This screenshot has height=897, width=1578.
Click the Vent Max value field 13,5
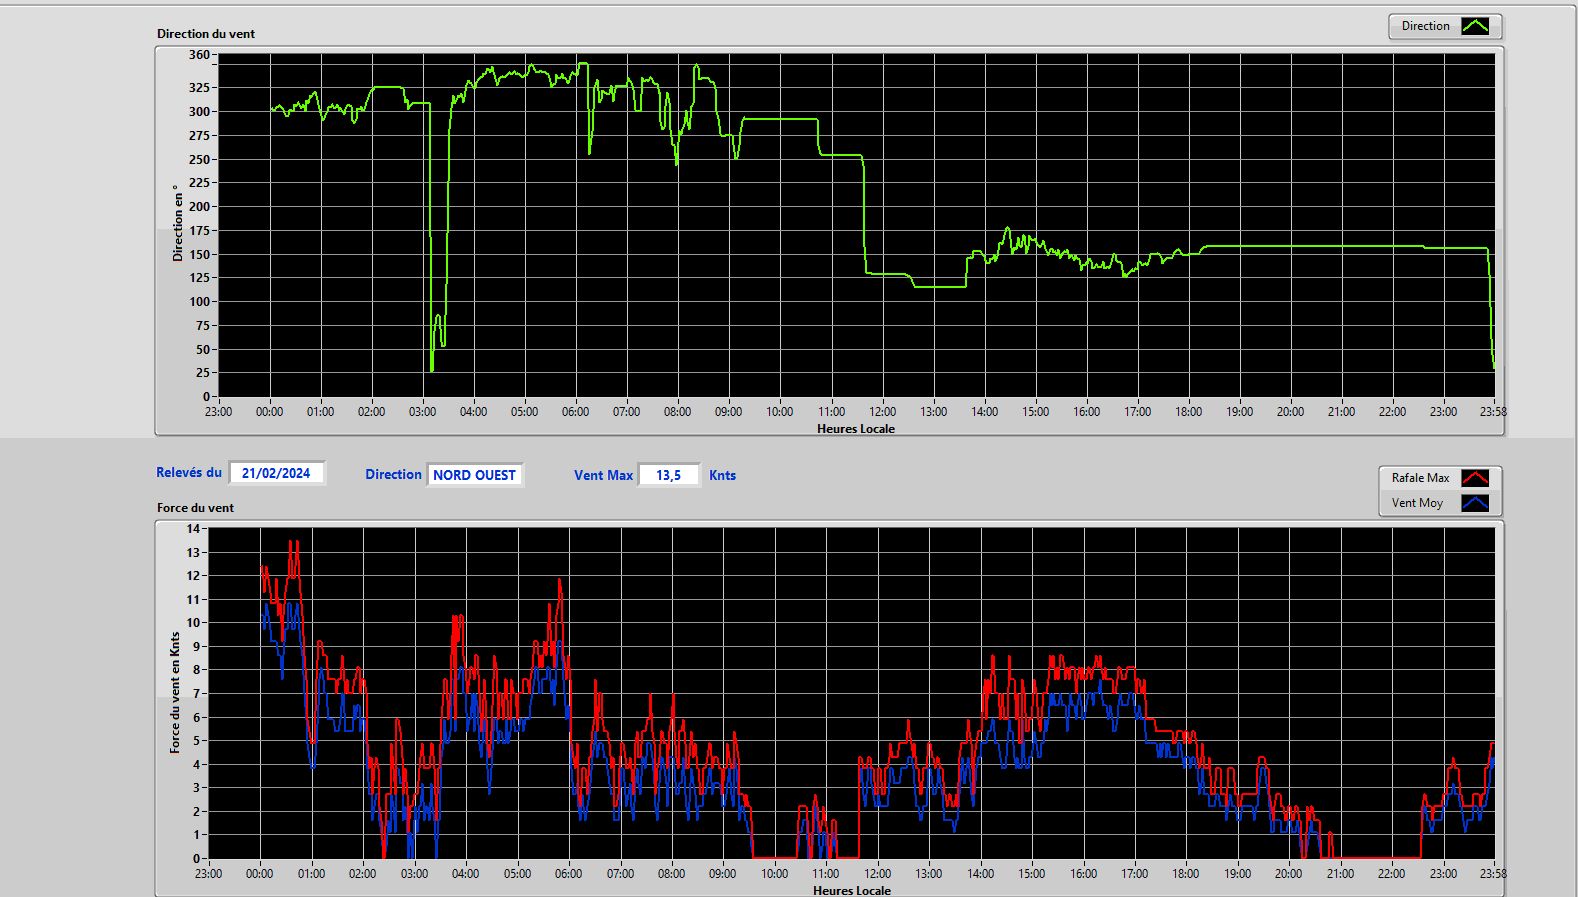click(668, 475)
